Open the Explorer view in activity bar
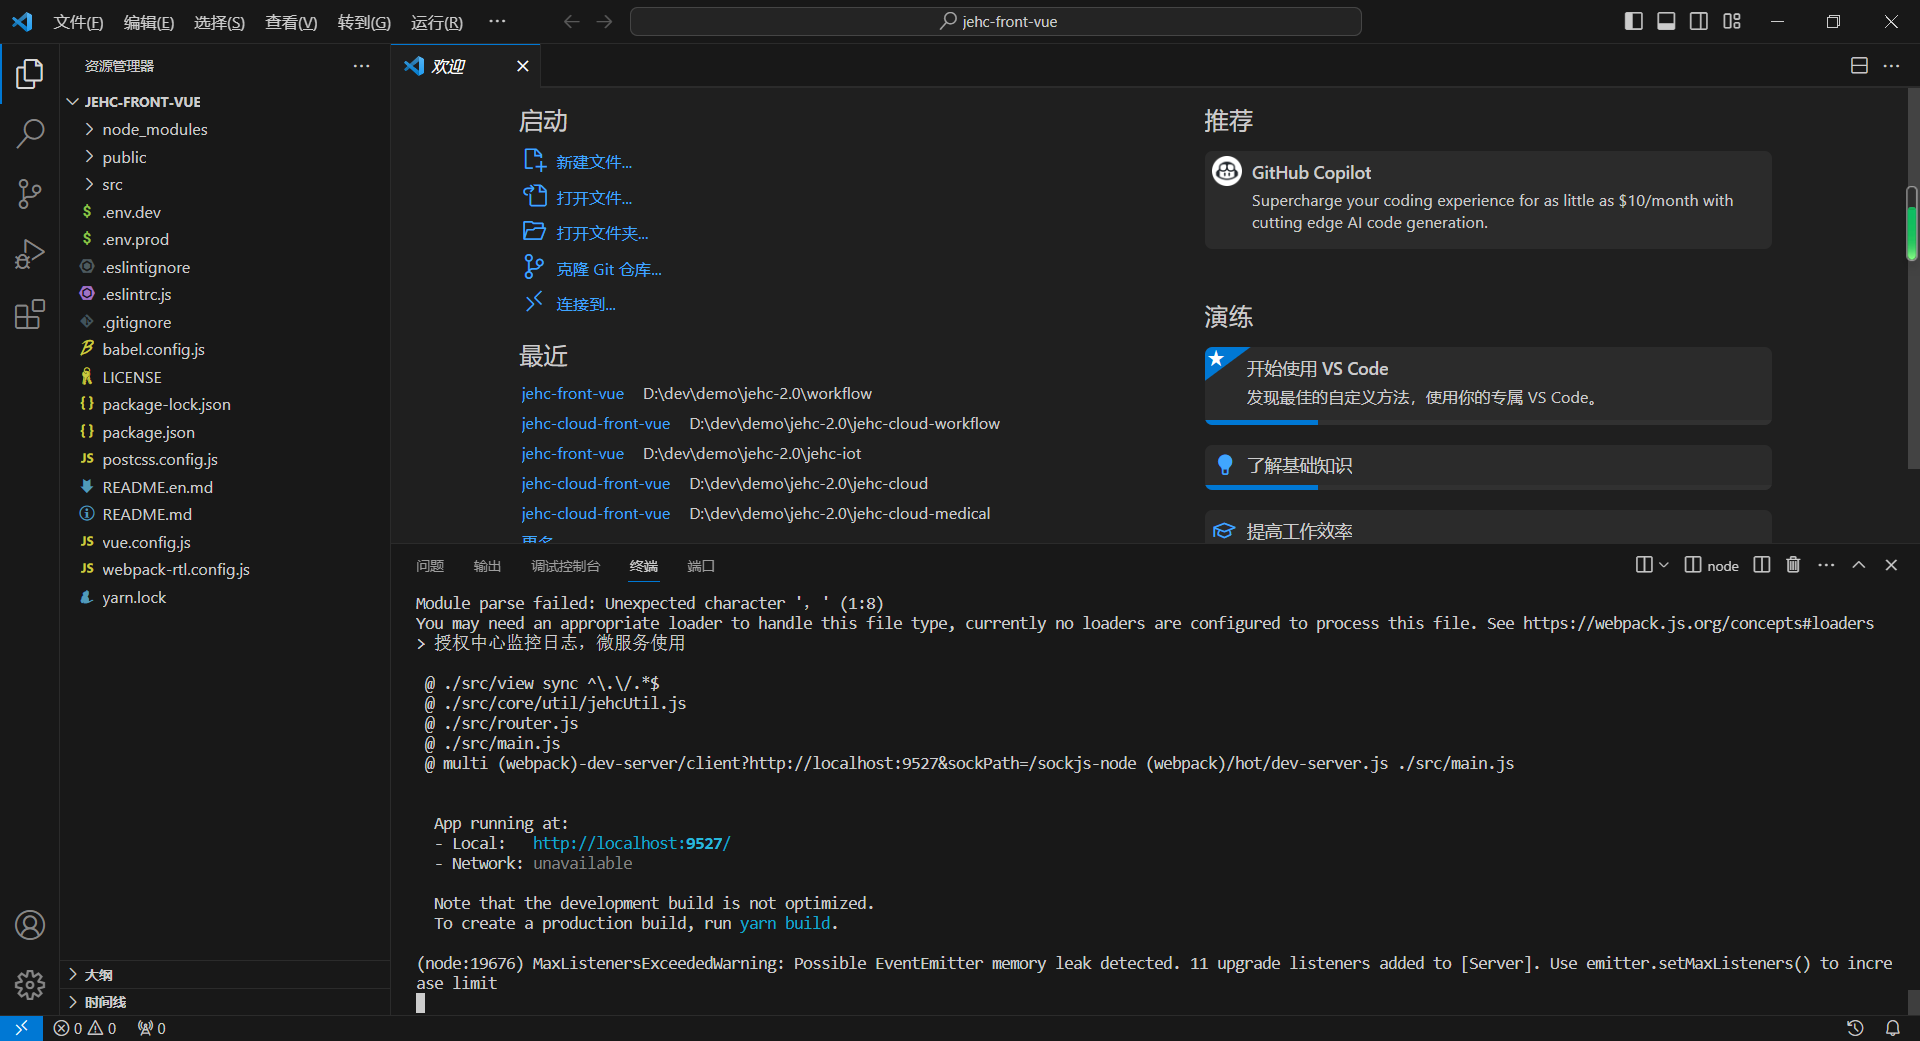The height and width of the screenshot is (1041, 1920). click(30, 74)
